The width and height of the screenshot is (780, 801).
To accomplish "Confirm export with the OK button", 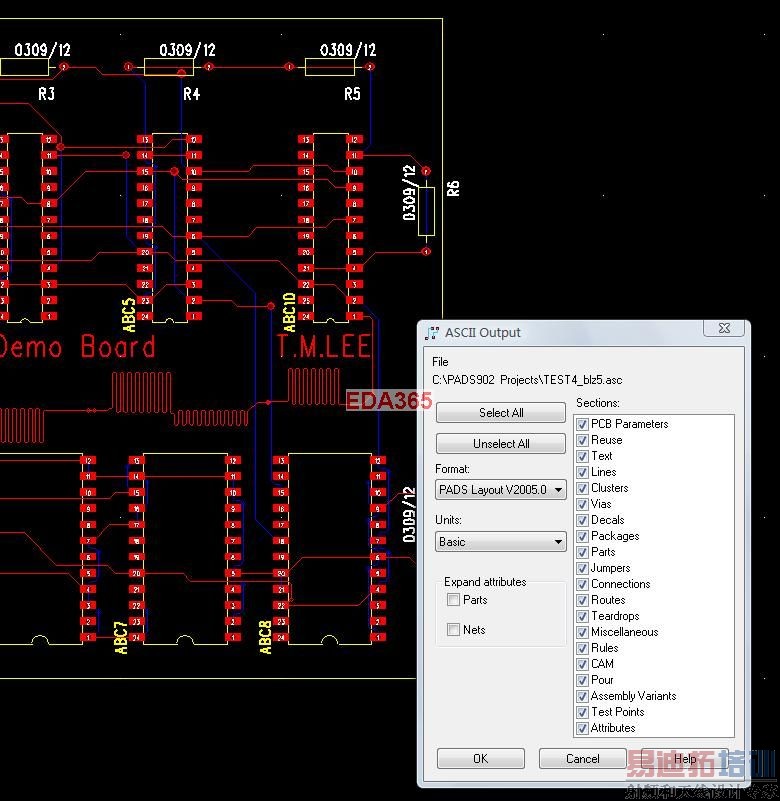I will point(480,759).
